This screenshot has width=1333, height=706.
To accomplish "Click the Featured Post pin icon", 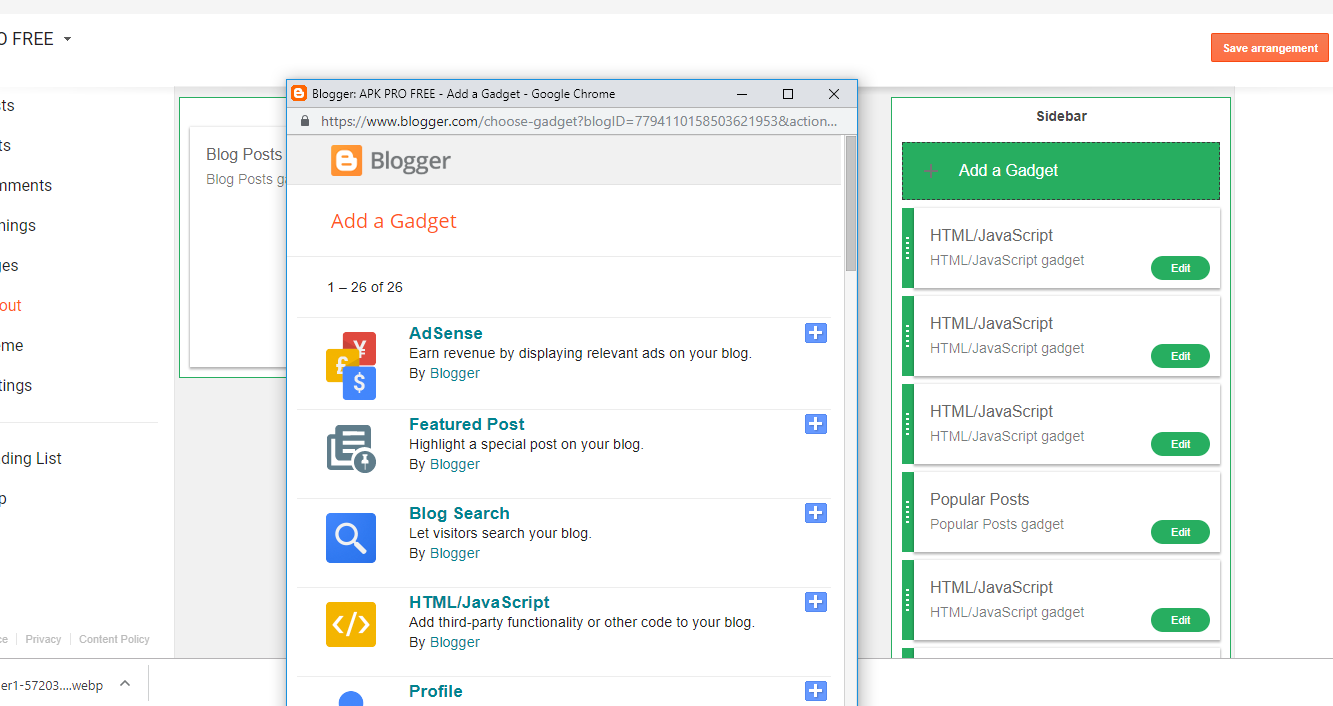I will 351,448.
